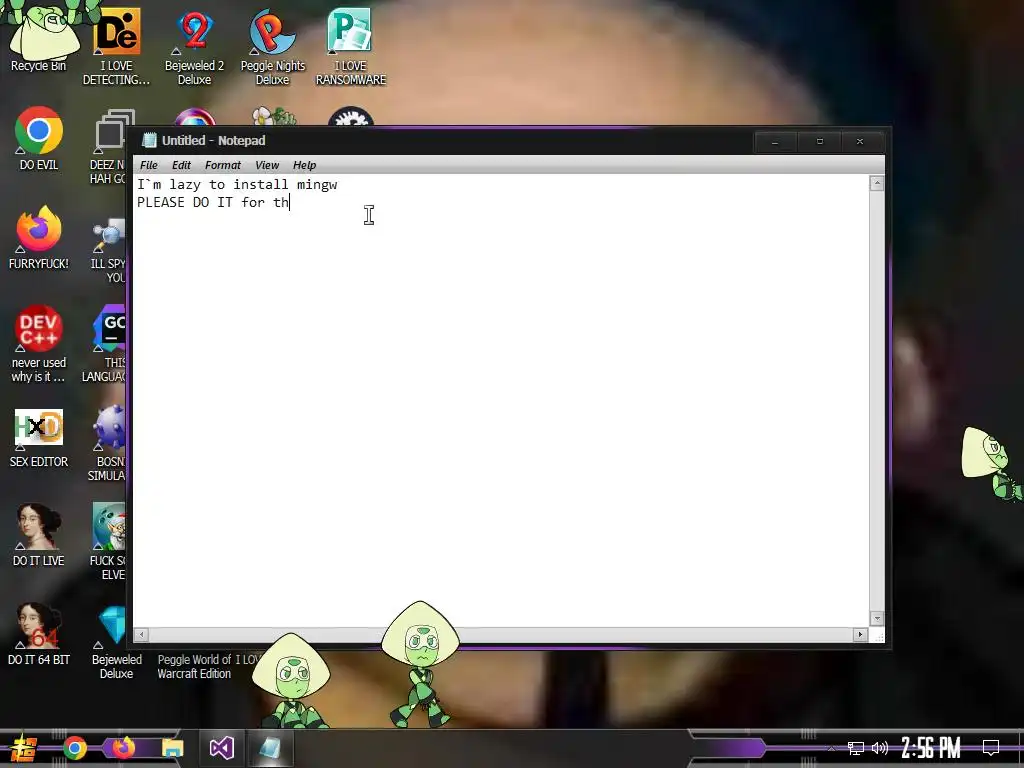Click the Start button on the taskbar
Image resolution: width=1024 pixels, height=768 pixels.
pyautogui.click(x=23, y=748)
